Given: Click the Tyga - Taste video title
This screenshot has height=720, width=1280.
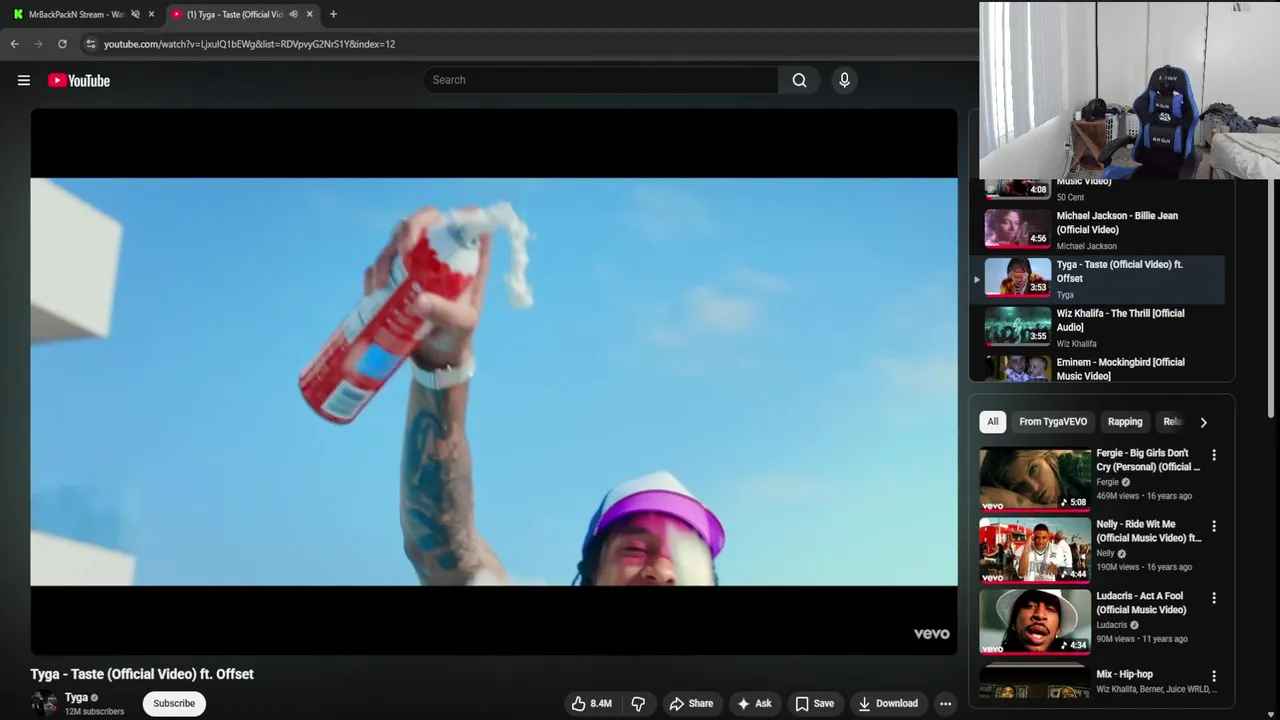Looking at the screenshot, I should click(x=142, y=674).
